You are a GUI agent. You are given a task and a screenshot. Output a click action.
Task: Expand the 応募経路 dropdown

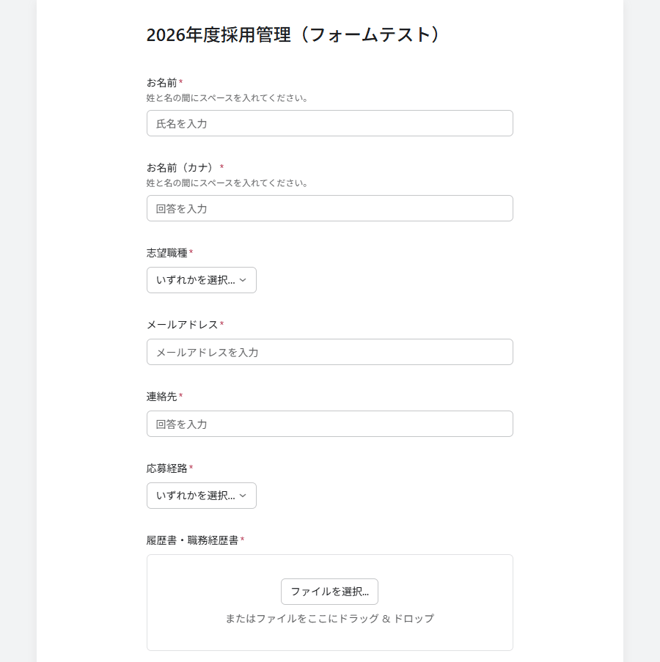200,495
